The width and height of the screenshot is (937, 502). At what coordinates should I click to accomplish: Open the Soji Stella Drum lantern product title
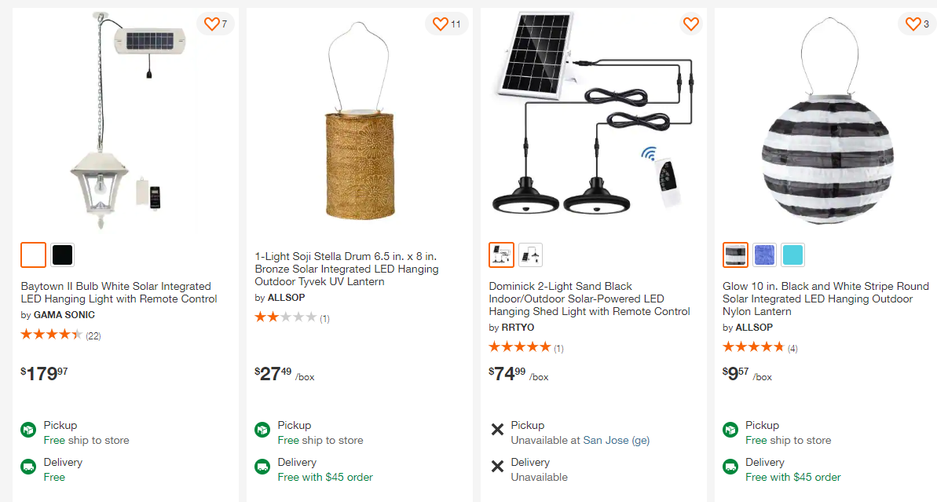pos(347,269)
